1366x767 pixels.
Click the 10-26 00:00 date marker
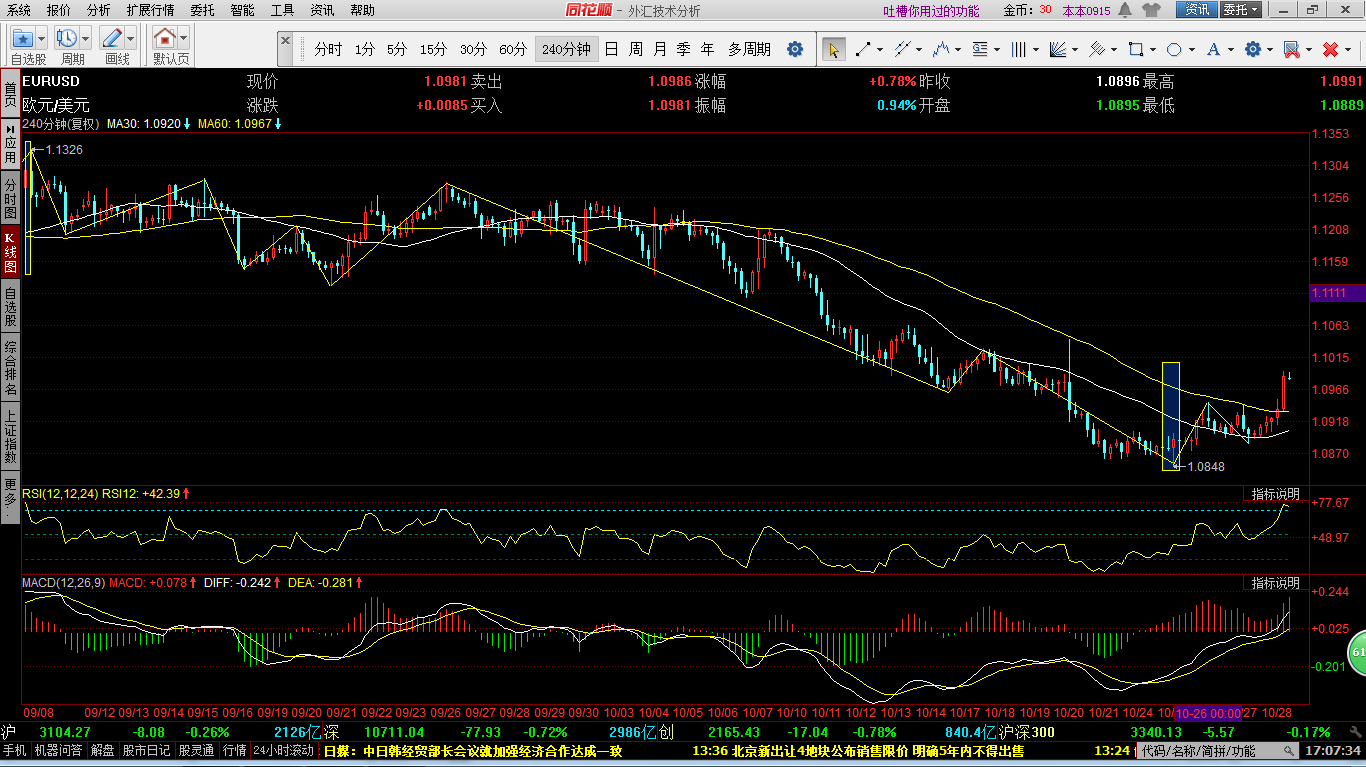click(x=1208, y=713)
